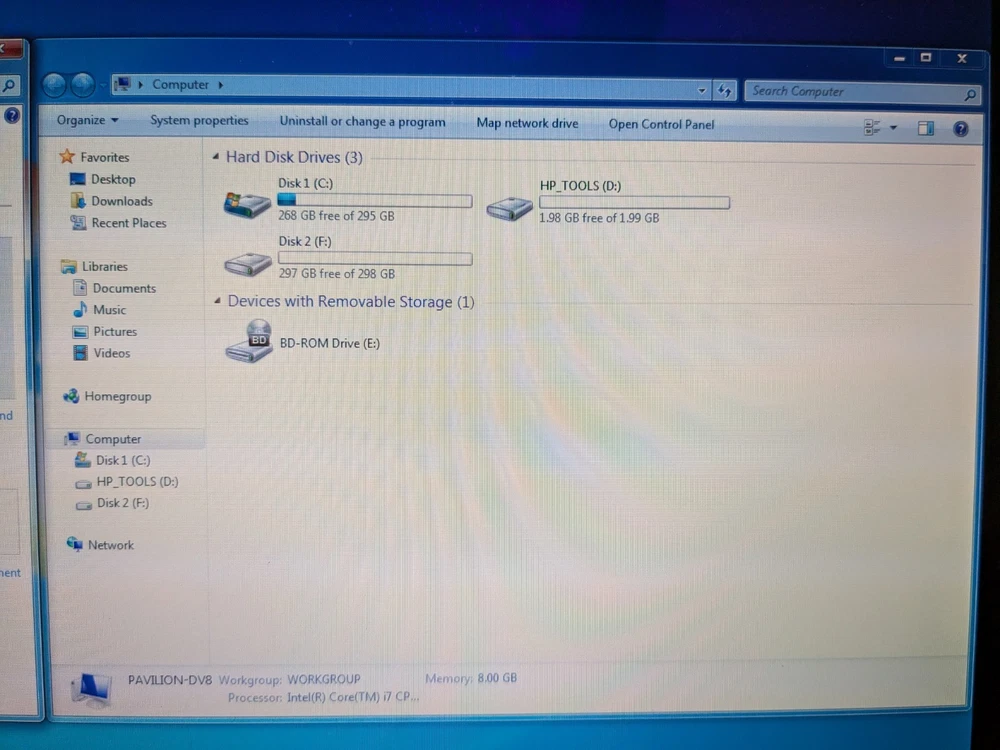Screen dimensions: 1000x750
Task: Click the Search Computer input field
Action: [x=850, y=92]
